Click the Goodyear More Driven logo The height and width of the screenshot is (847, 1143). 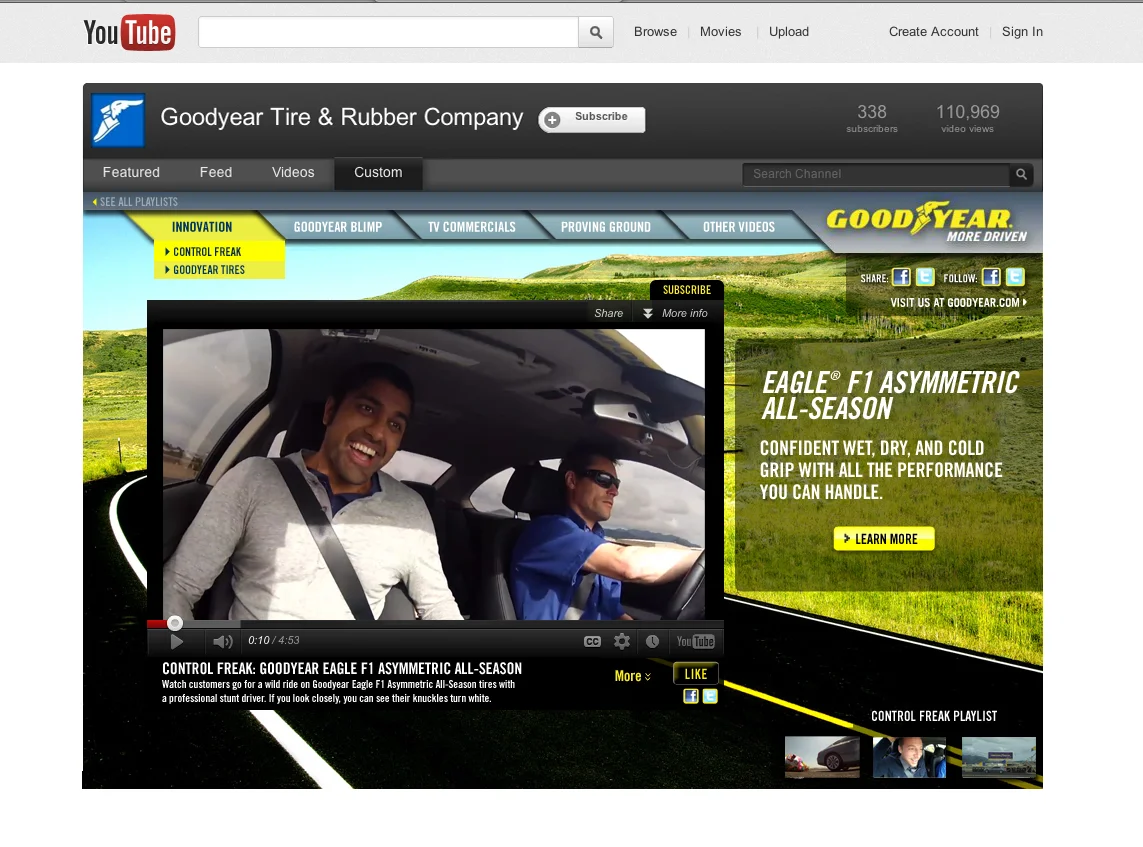pos(927,222)
